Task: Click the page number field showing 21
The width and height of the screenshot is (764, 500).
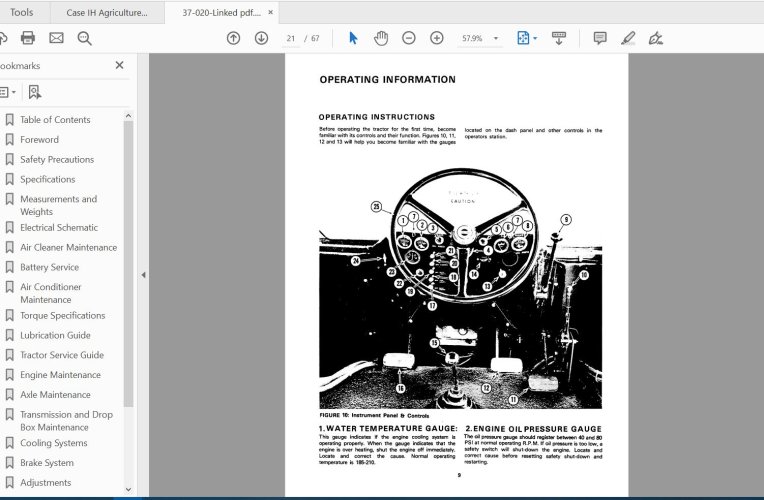Action: click(x=291, y=38)
